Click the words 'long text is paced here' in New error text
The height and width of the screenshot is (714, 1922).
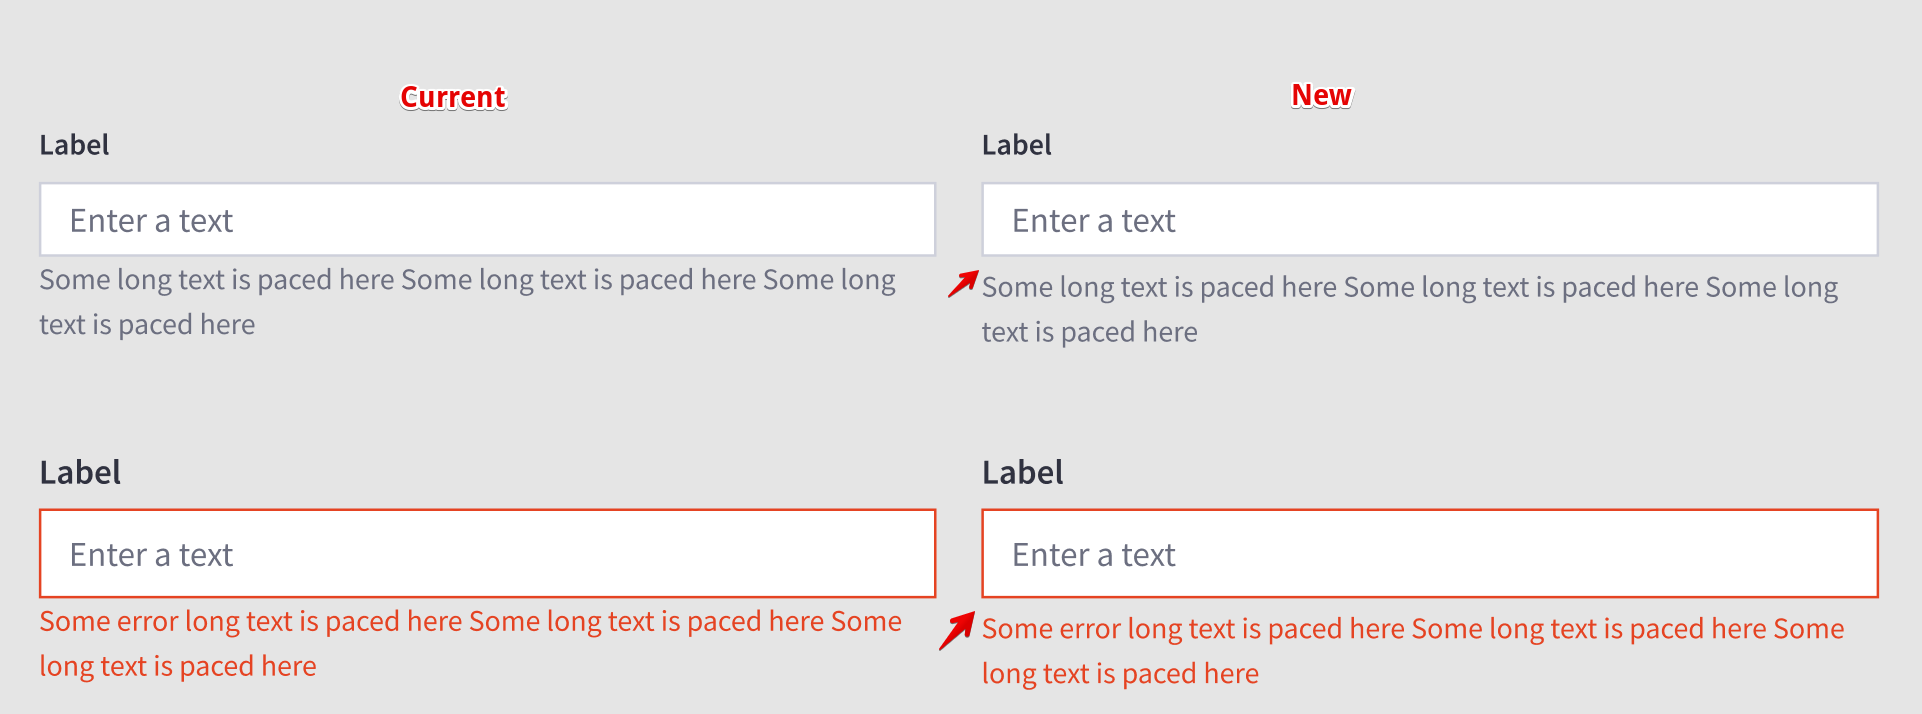coord(1120,673)
